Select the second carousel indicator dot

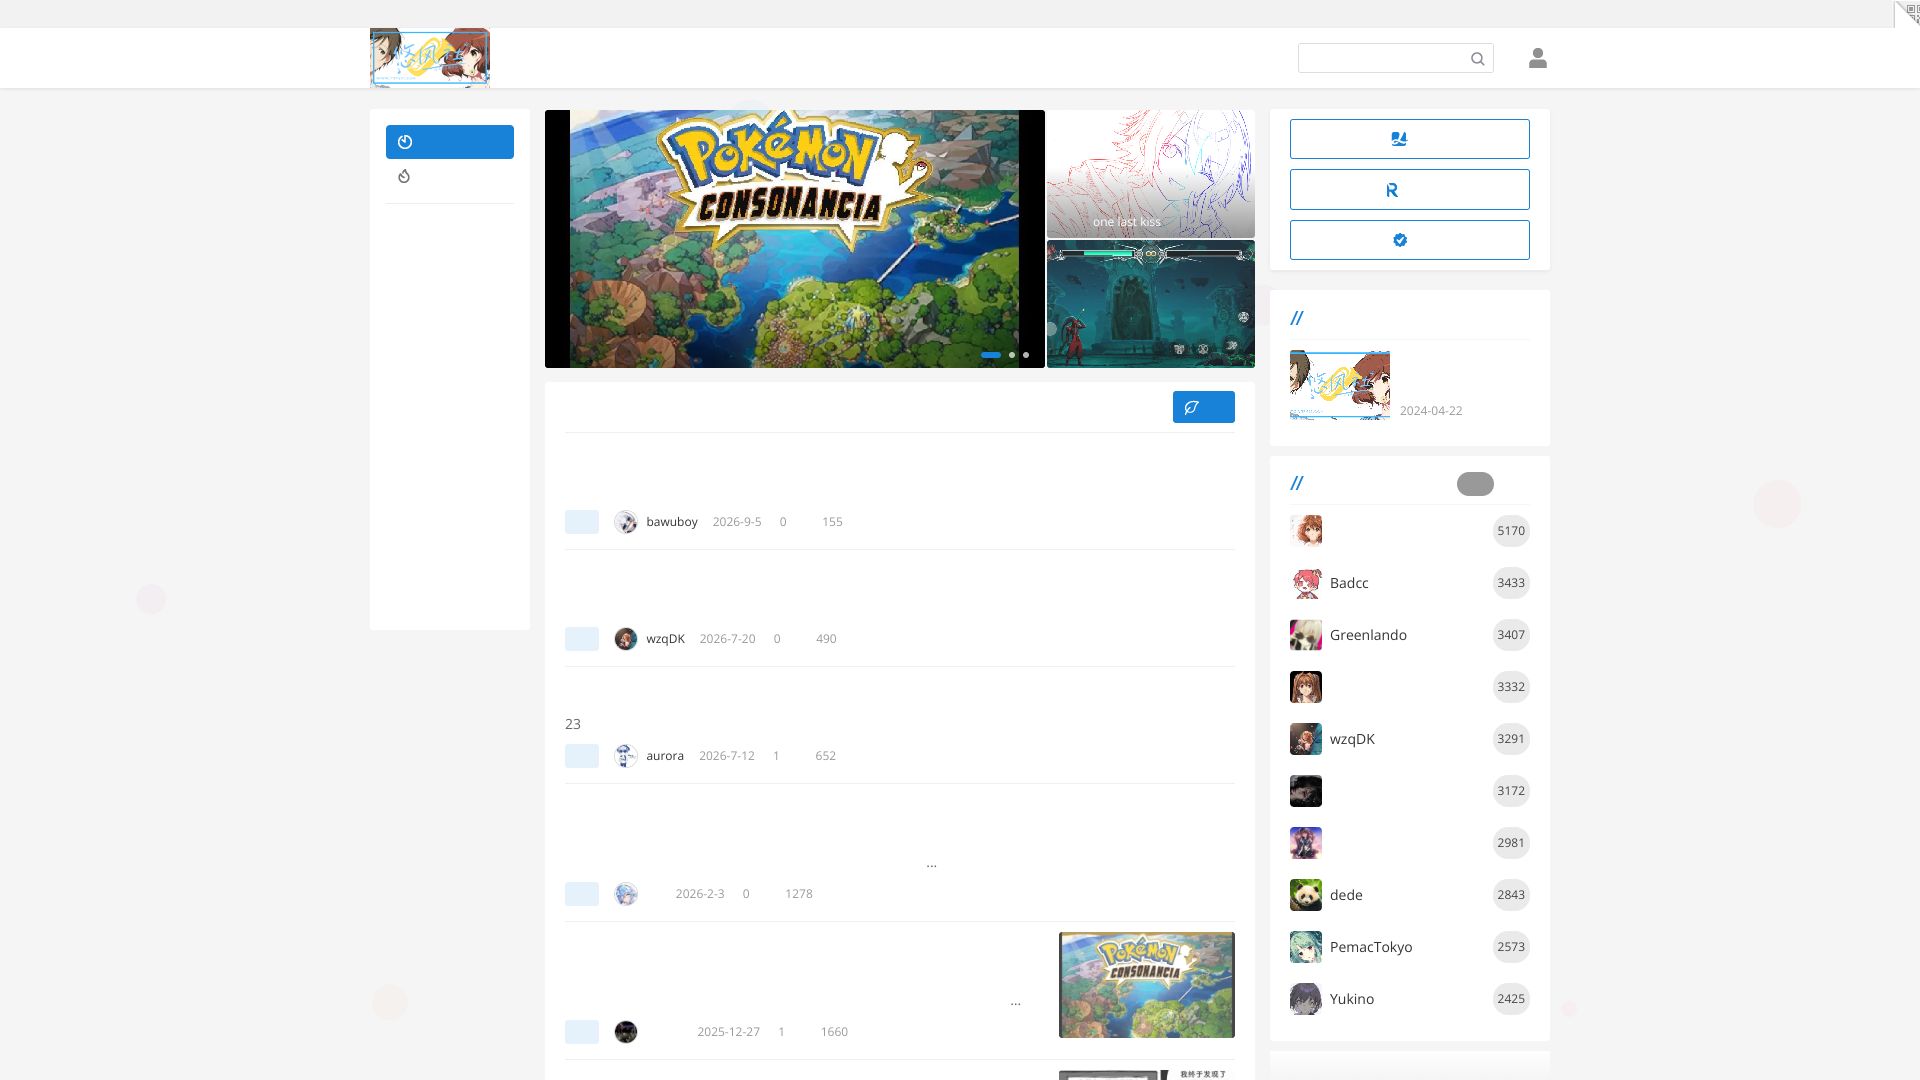tap(1012, 355)
